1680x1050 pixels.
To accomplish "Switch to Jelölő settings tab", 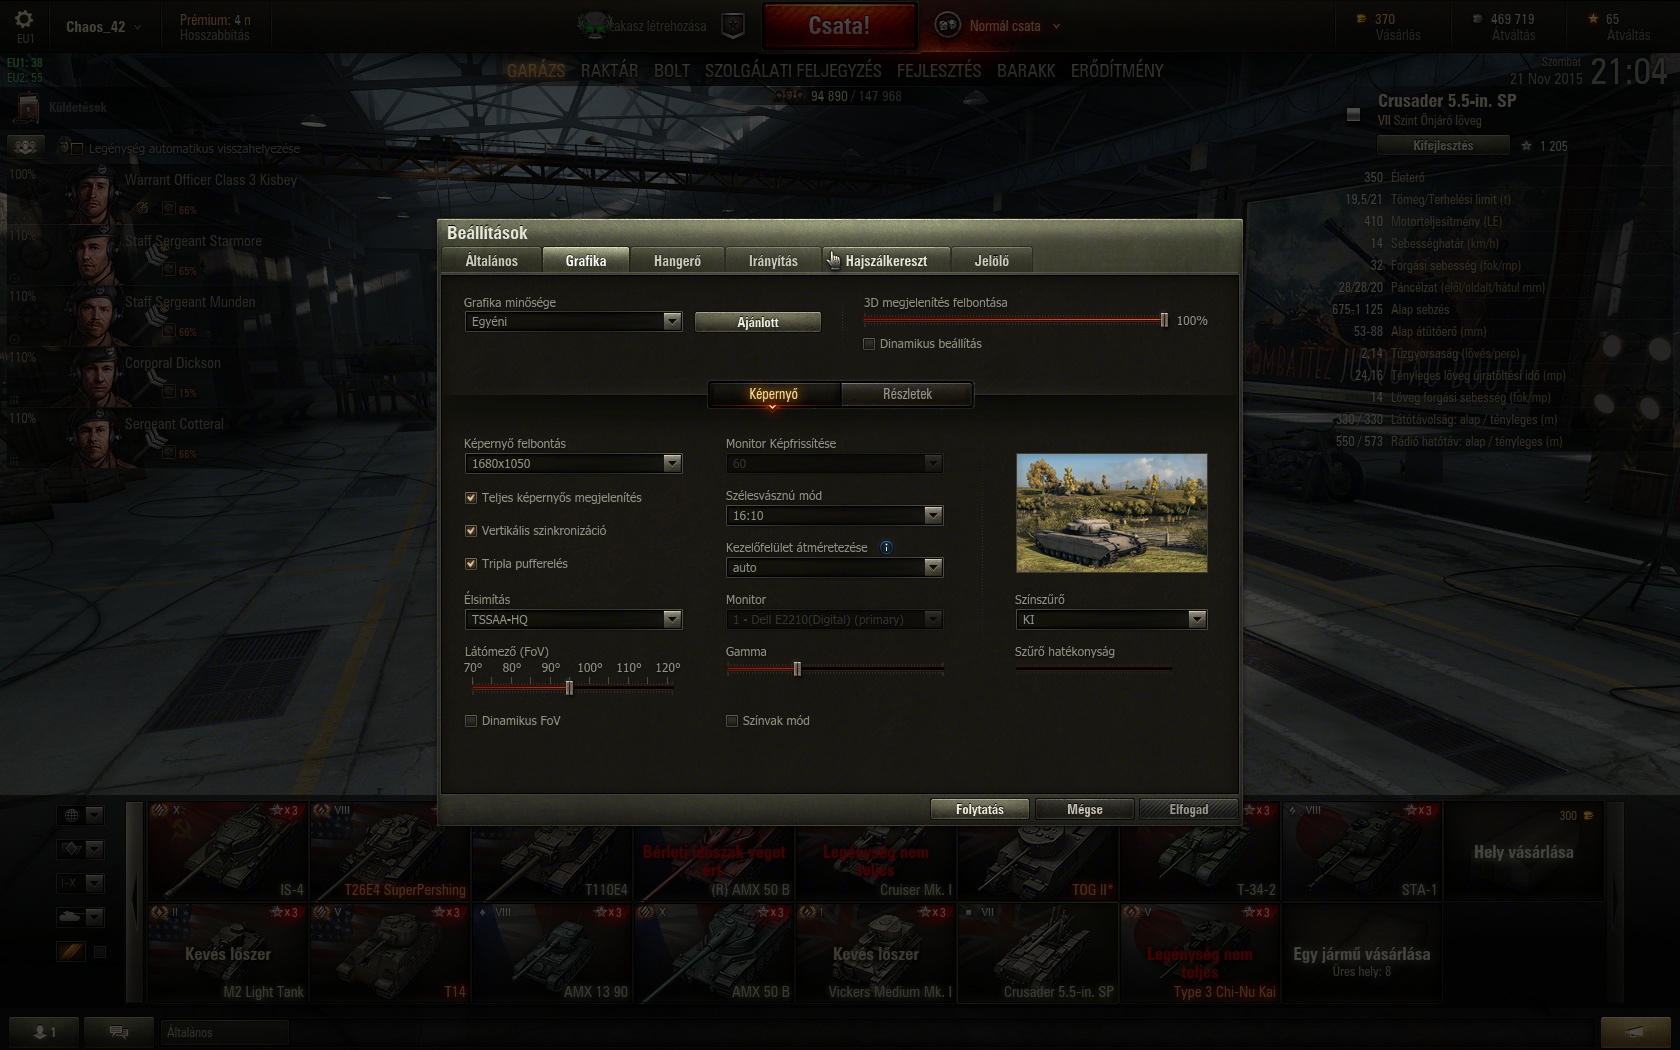I will click(x=992, y=260).
